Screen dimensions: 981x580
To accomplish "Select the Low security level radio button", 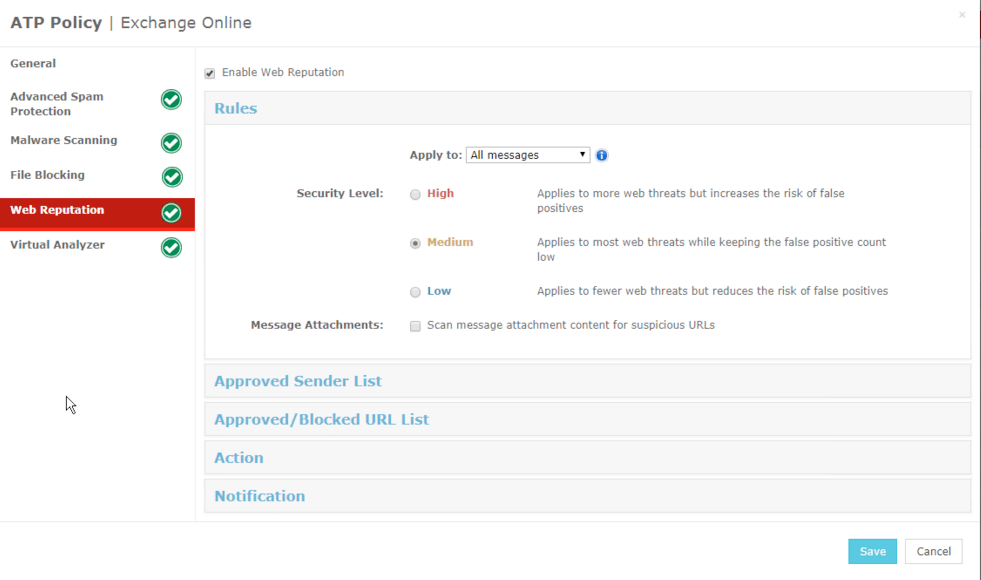I will pos(415,292).
